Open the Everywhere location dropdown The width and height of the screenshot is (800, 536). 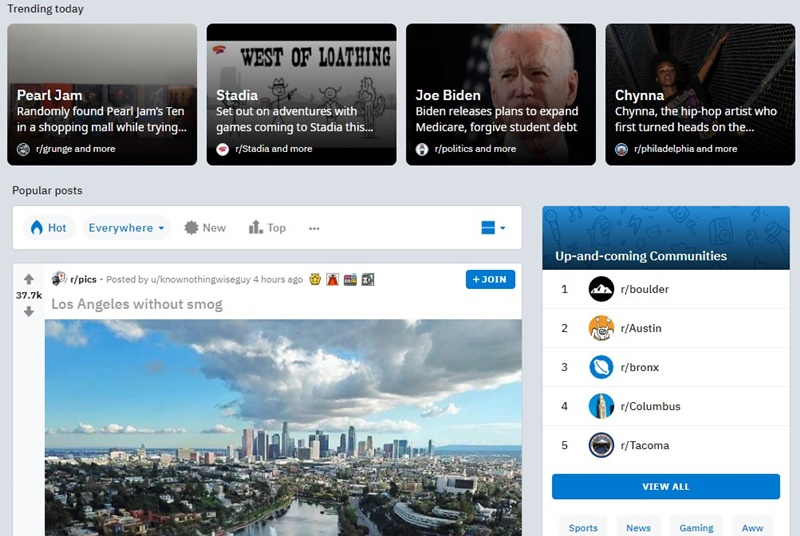click(x=126, y=228)
